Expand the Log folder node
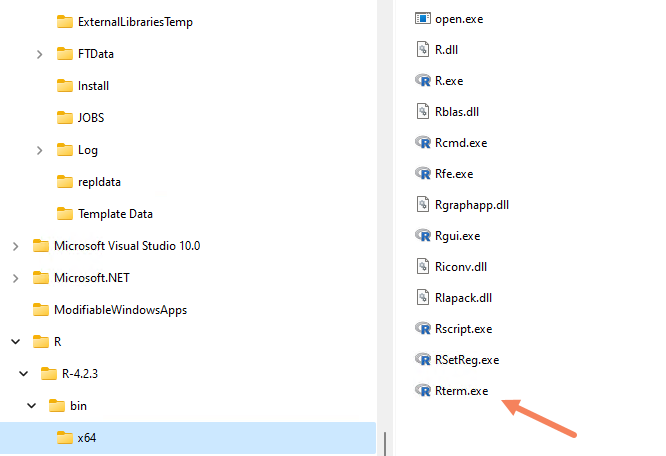The width and height of the screenshot is (666, 456). click(40, 150)
